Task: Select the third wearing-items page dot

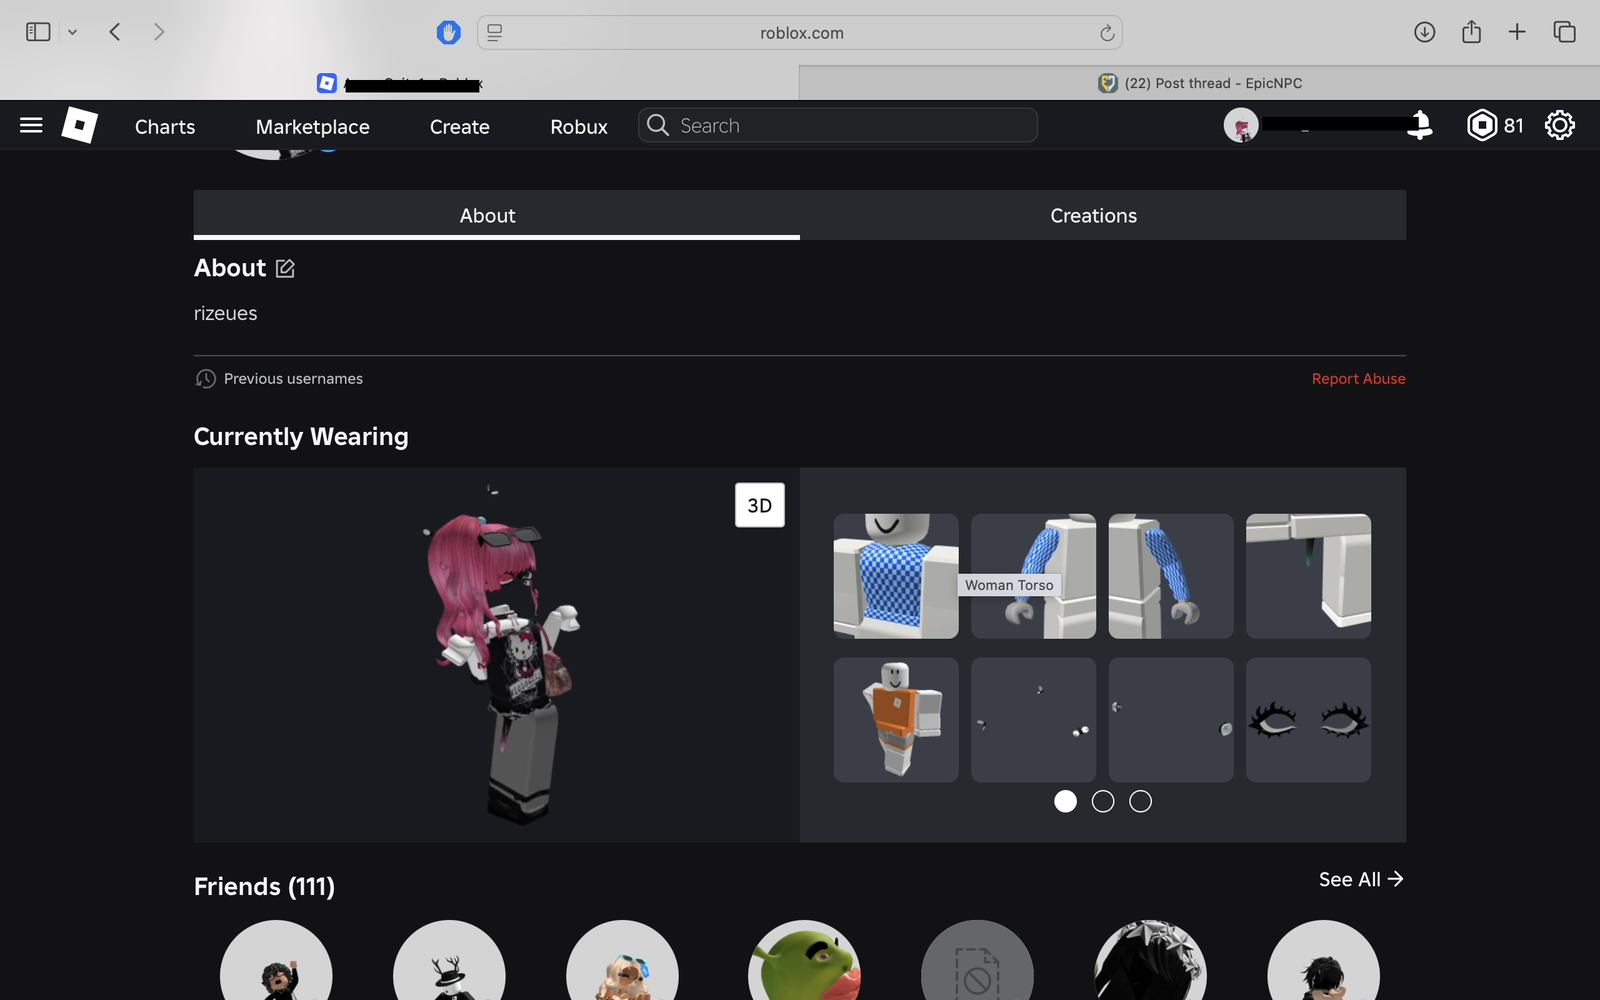Action: (1140, 801)
